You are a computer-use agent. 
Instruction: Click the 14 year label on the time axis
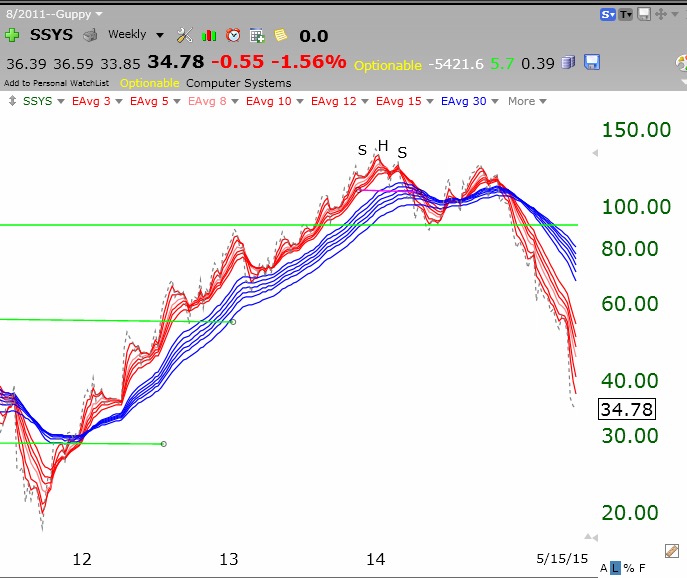(x=375, y=559)
